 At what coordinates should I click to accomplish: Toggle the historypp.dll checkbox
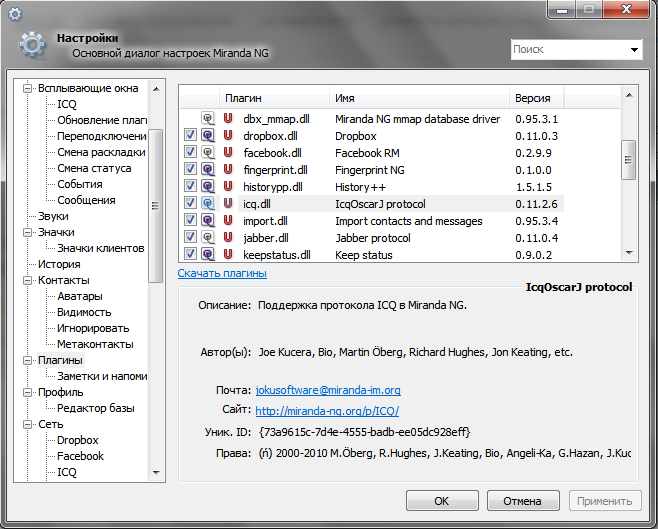[x=190, y=186]
